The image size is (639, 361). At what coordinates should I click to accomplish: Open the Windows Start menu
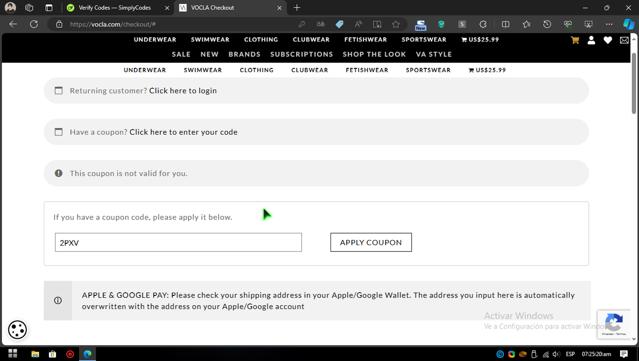[x=13, y=354]
